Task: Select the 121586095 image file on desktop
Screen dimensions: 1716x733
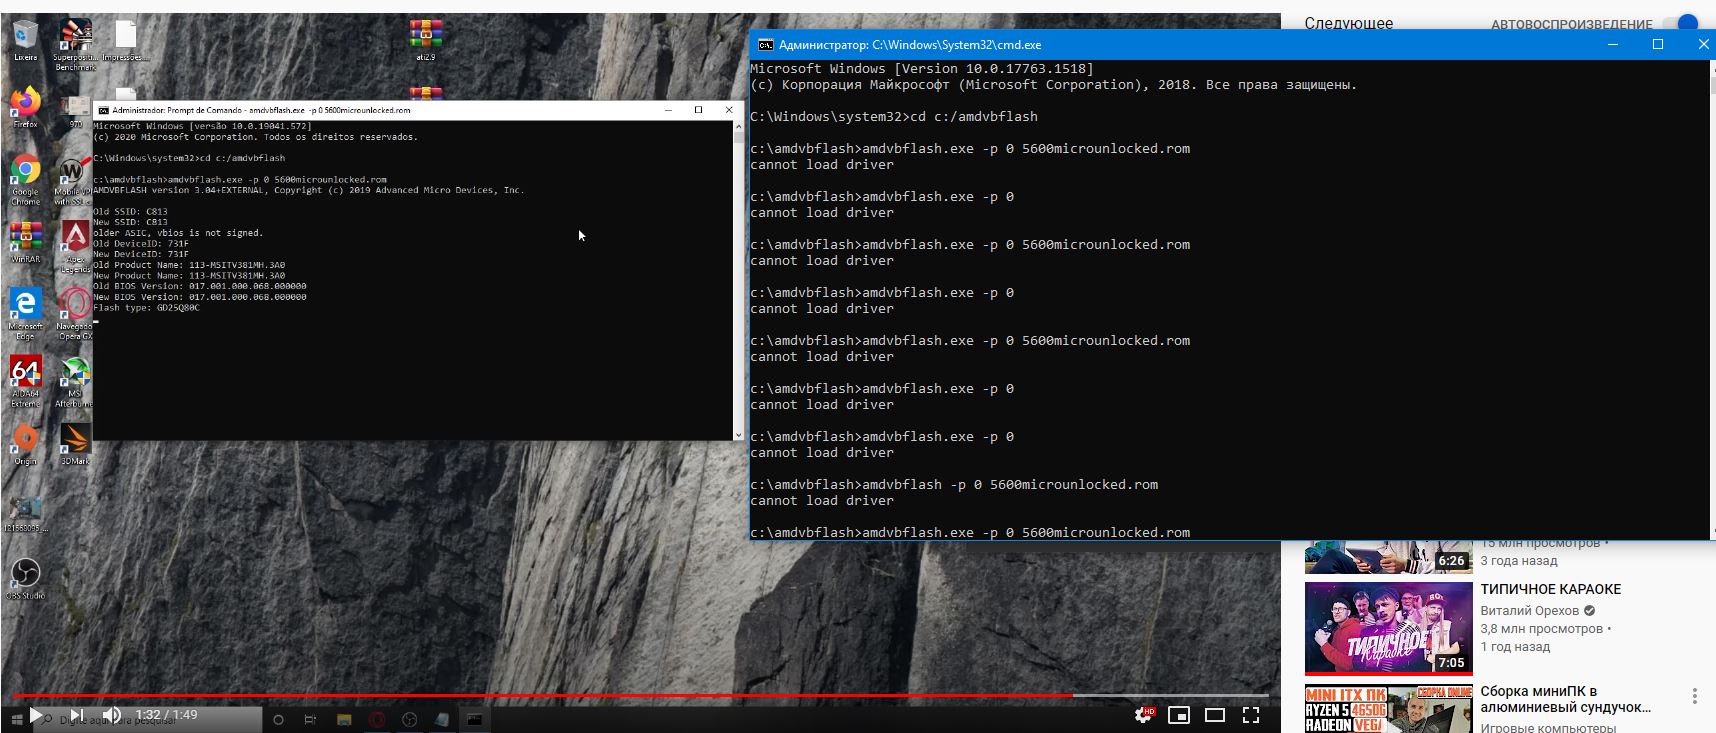Action: [25, 514]
